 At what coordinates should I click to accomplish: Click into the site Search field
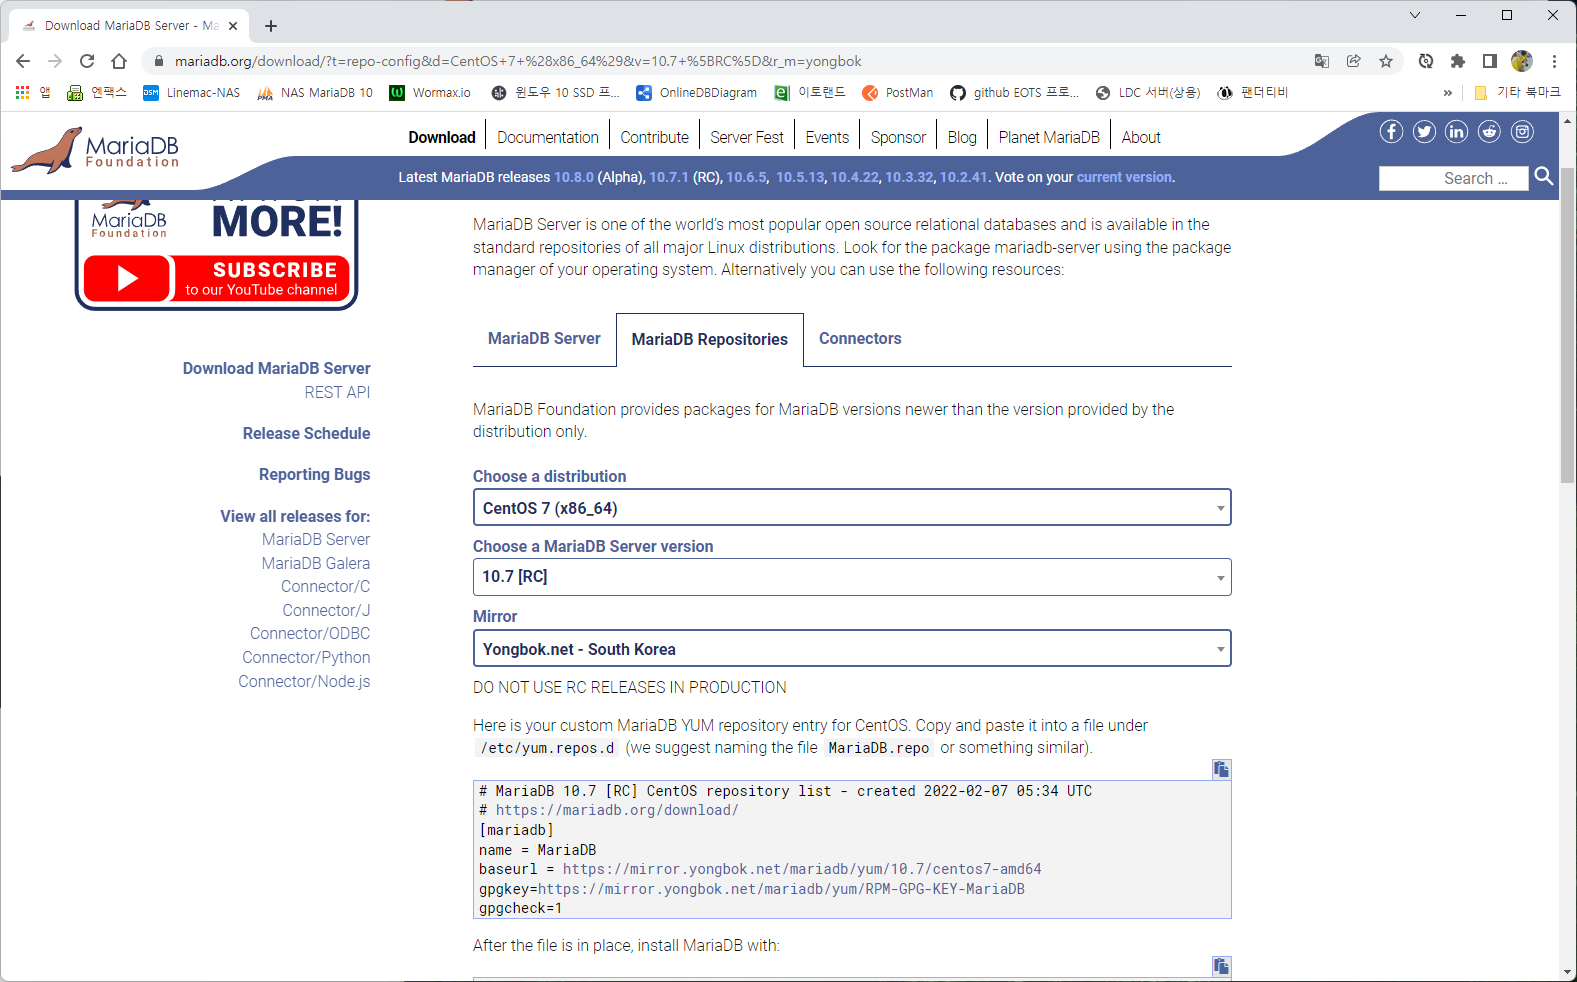click(1454, 178)
